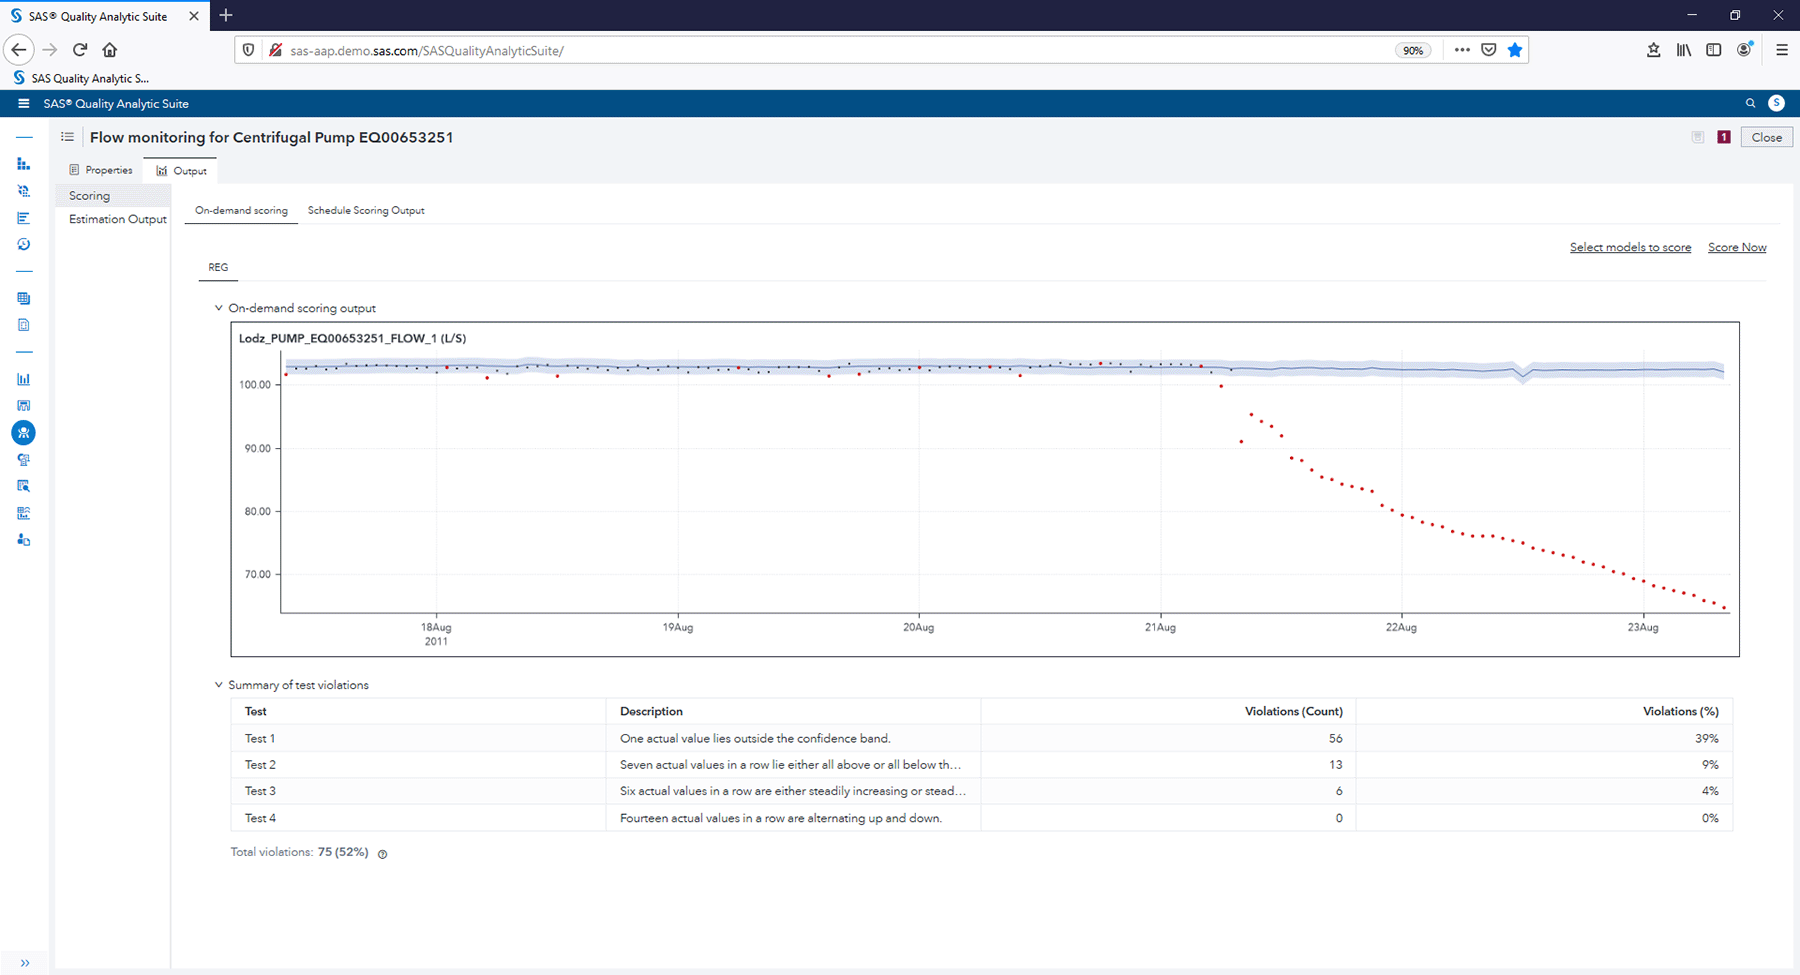1800x975 pixels.
Task: Click the second sidebar icon, just below the first
Action: tap(24, 191)
